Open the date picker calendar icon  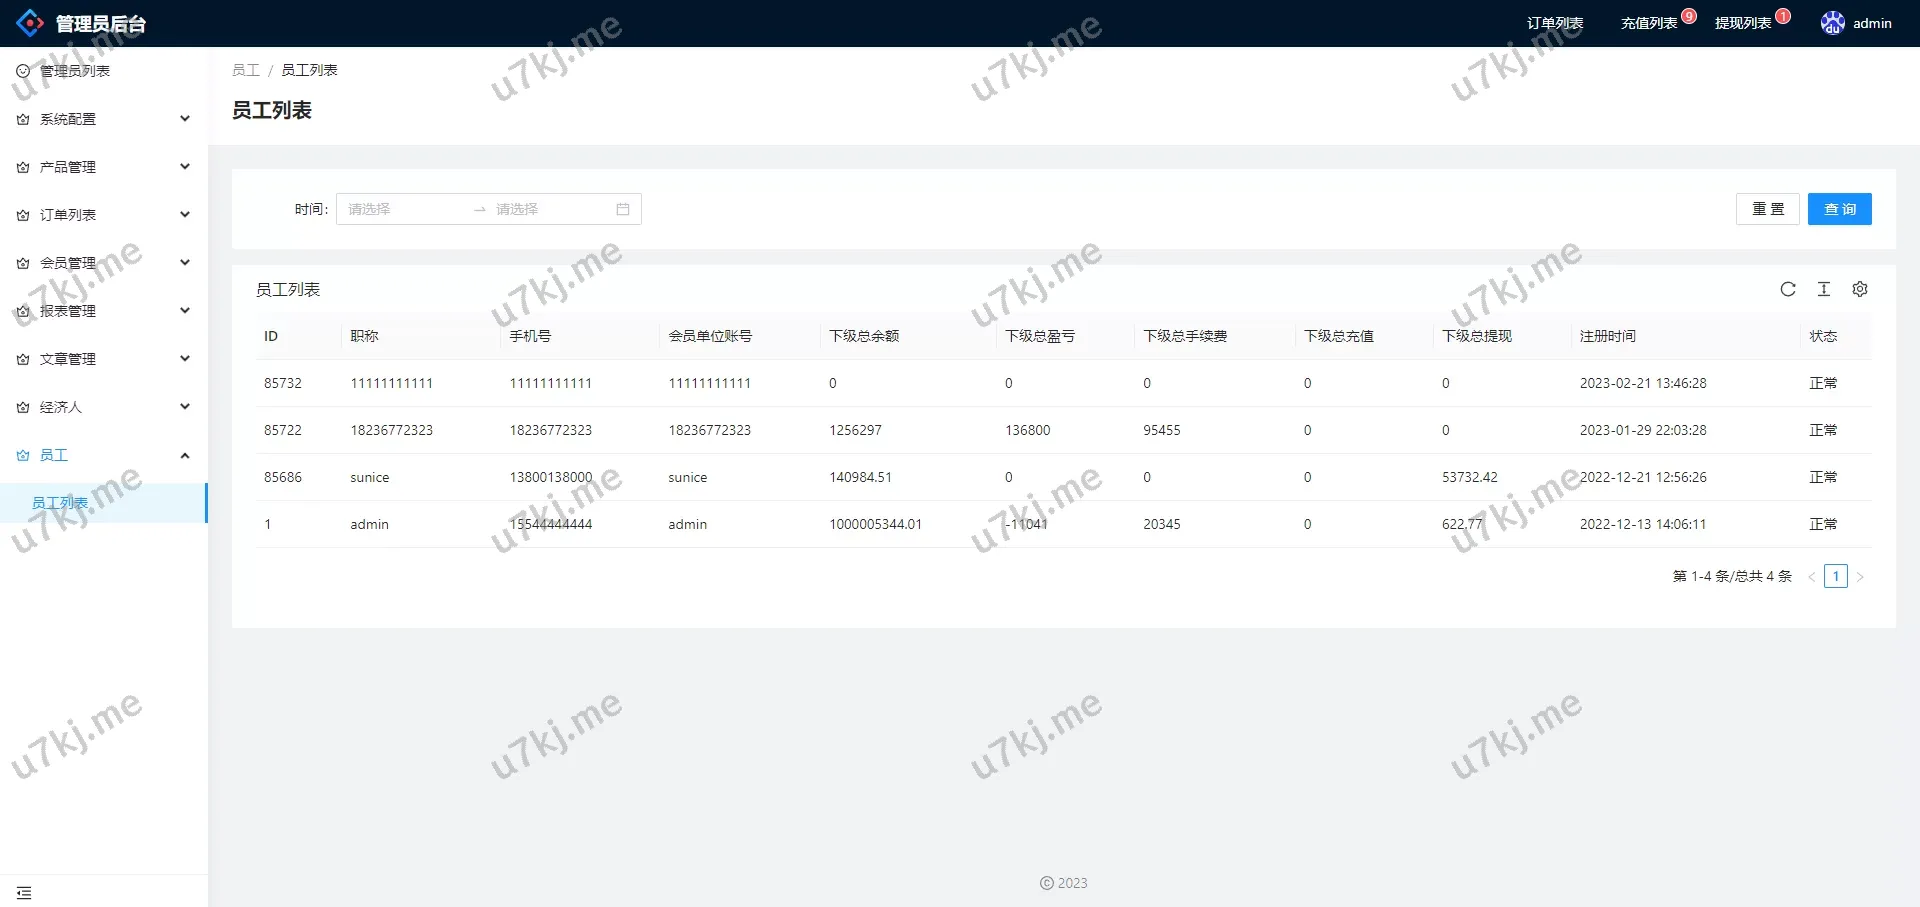pos(622,209)
